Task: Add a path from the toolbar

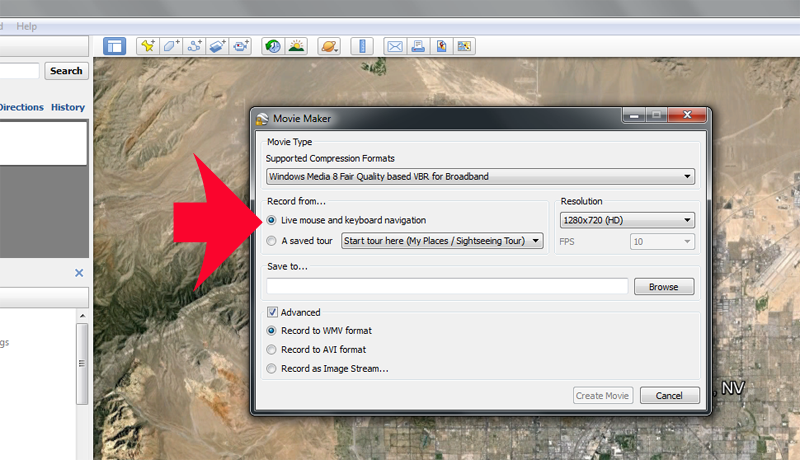Action: click(194, 46)
